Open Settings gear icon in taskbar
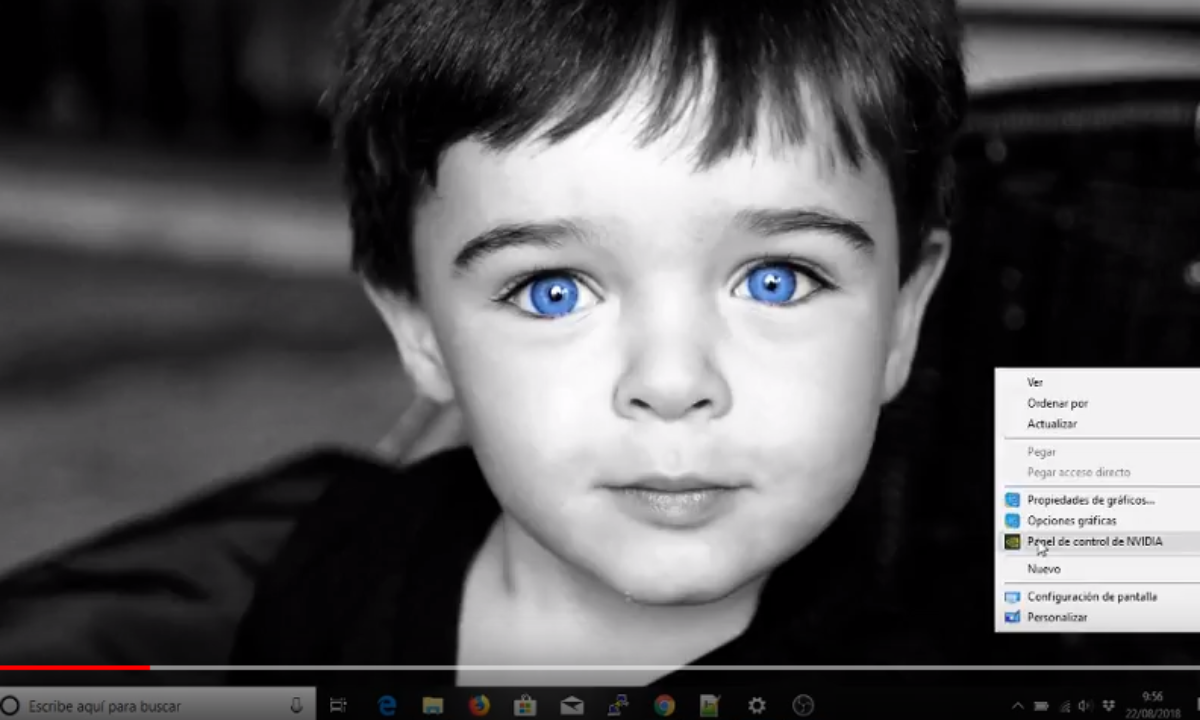The height and width of the screenshot is (720, 1200). [x=757, y=705]
